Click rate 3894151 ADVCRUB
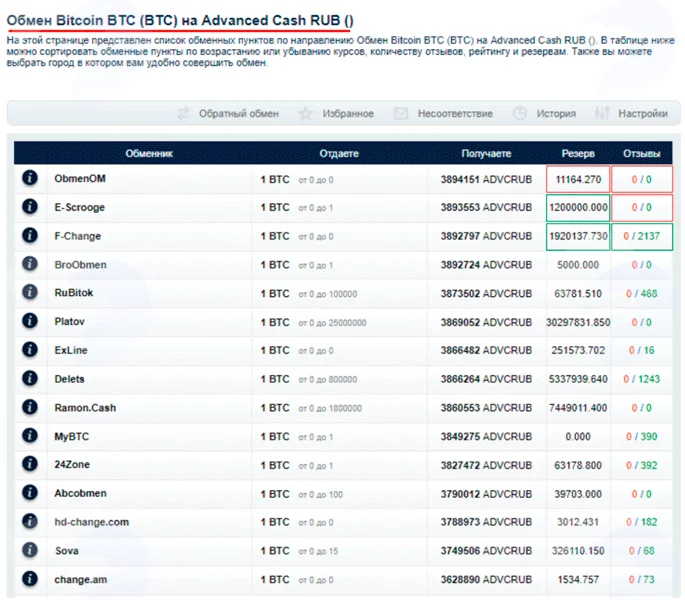 point(486,179)
